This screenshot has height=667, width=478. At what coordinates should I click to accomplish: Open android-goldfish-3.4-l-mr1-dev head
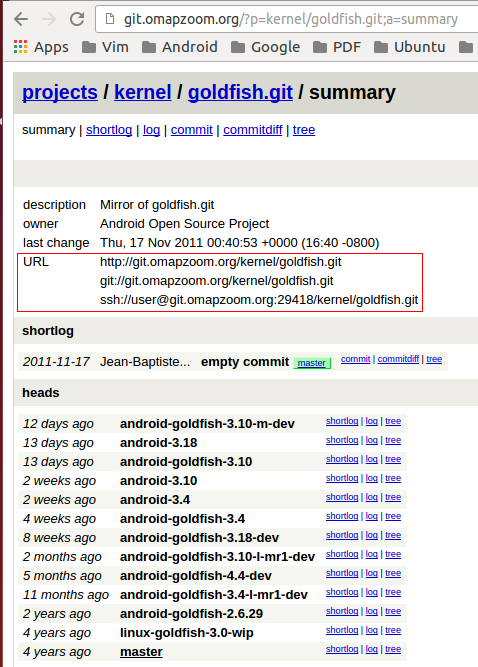click(214, 595)
